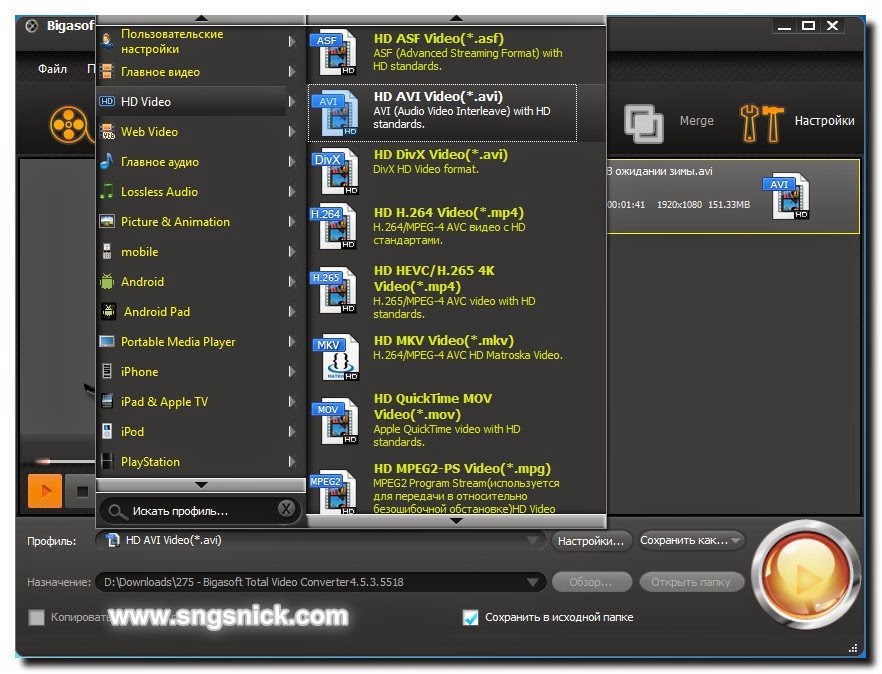882x674 pixels.
Task: Expand the Главное видео submenu arrow
Action: pyautogui.click(x=292, y=71)
